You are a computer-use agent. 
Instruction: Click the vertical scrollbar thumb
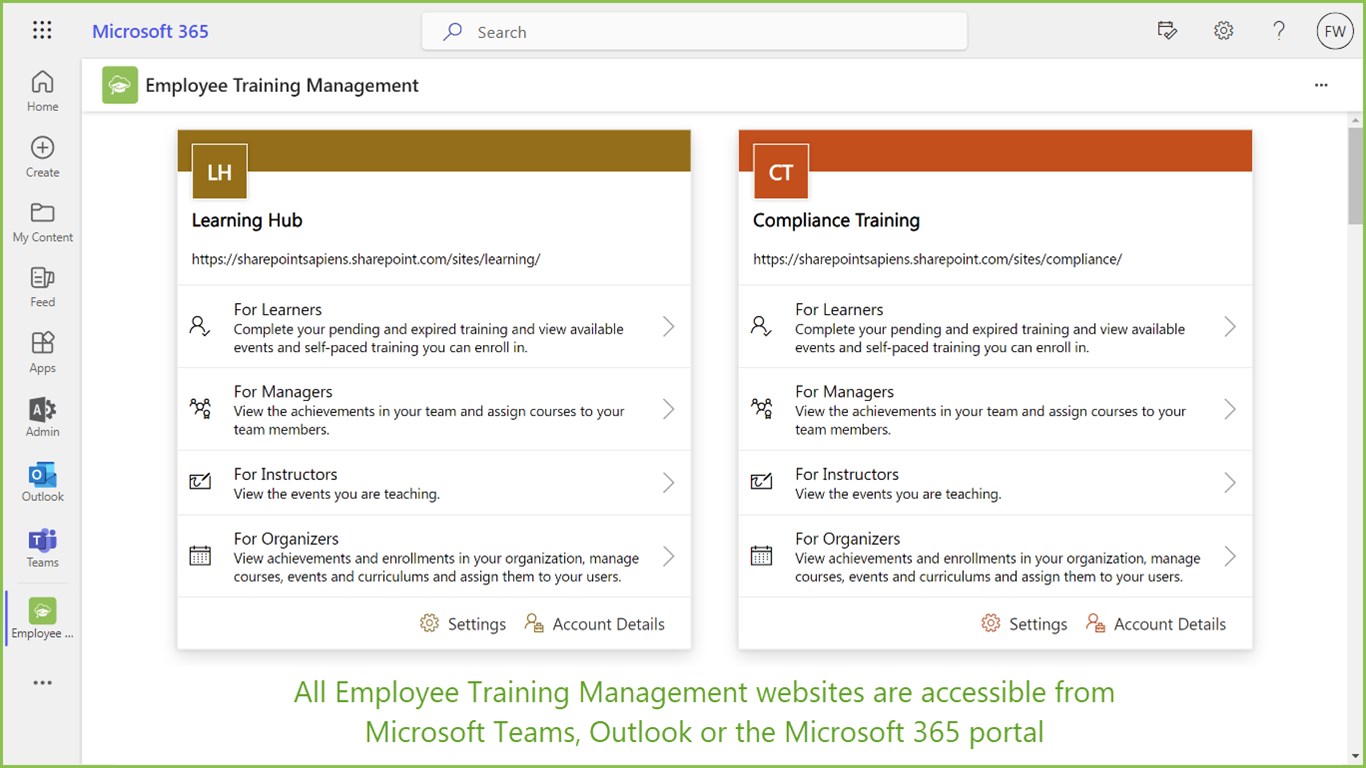tap(1356, 175)
